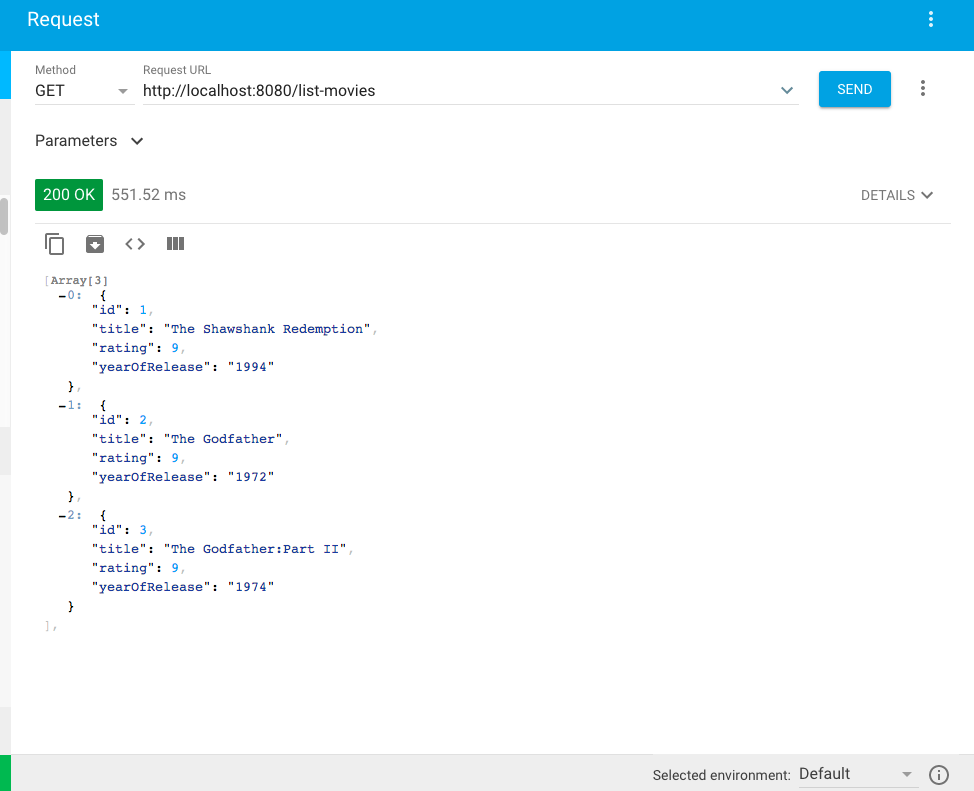Click the "1974" yearOfRelease value
This screenshot has width=974, height=791.
(251, 587)
